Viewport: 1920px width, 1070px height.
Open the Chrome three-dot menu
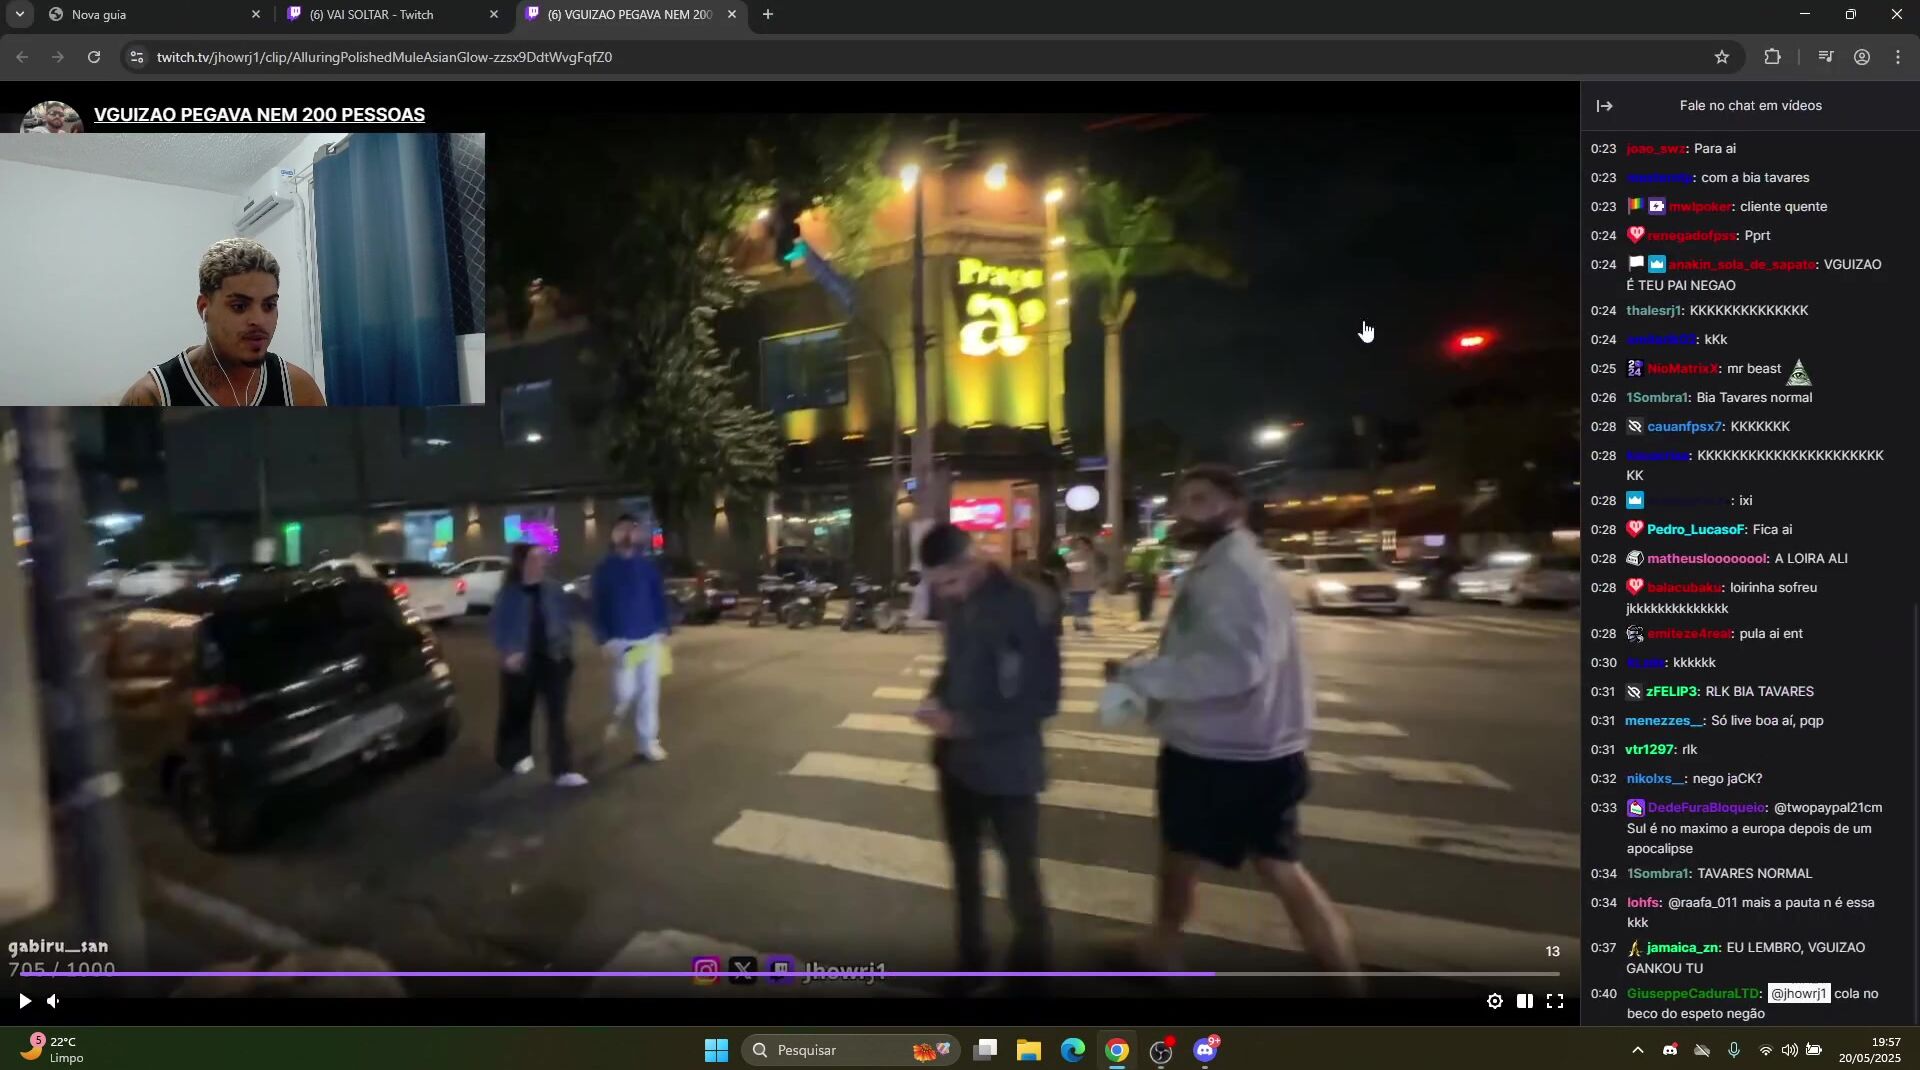[1898, 57]
